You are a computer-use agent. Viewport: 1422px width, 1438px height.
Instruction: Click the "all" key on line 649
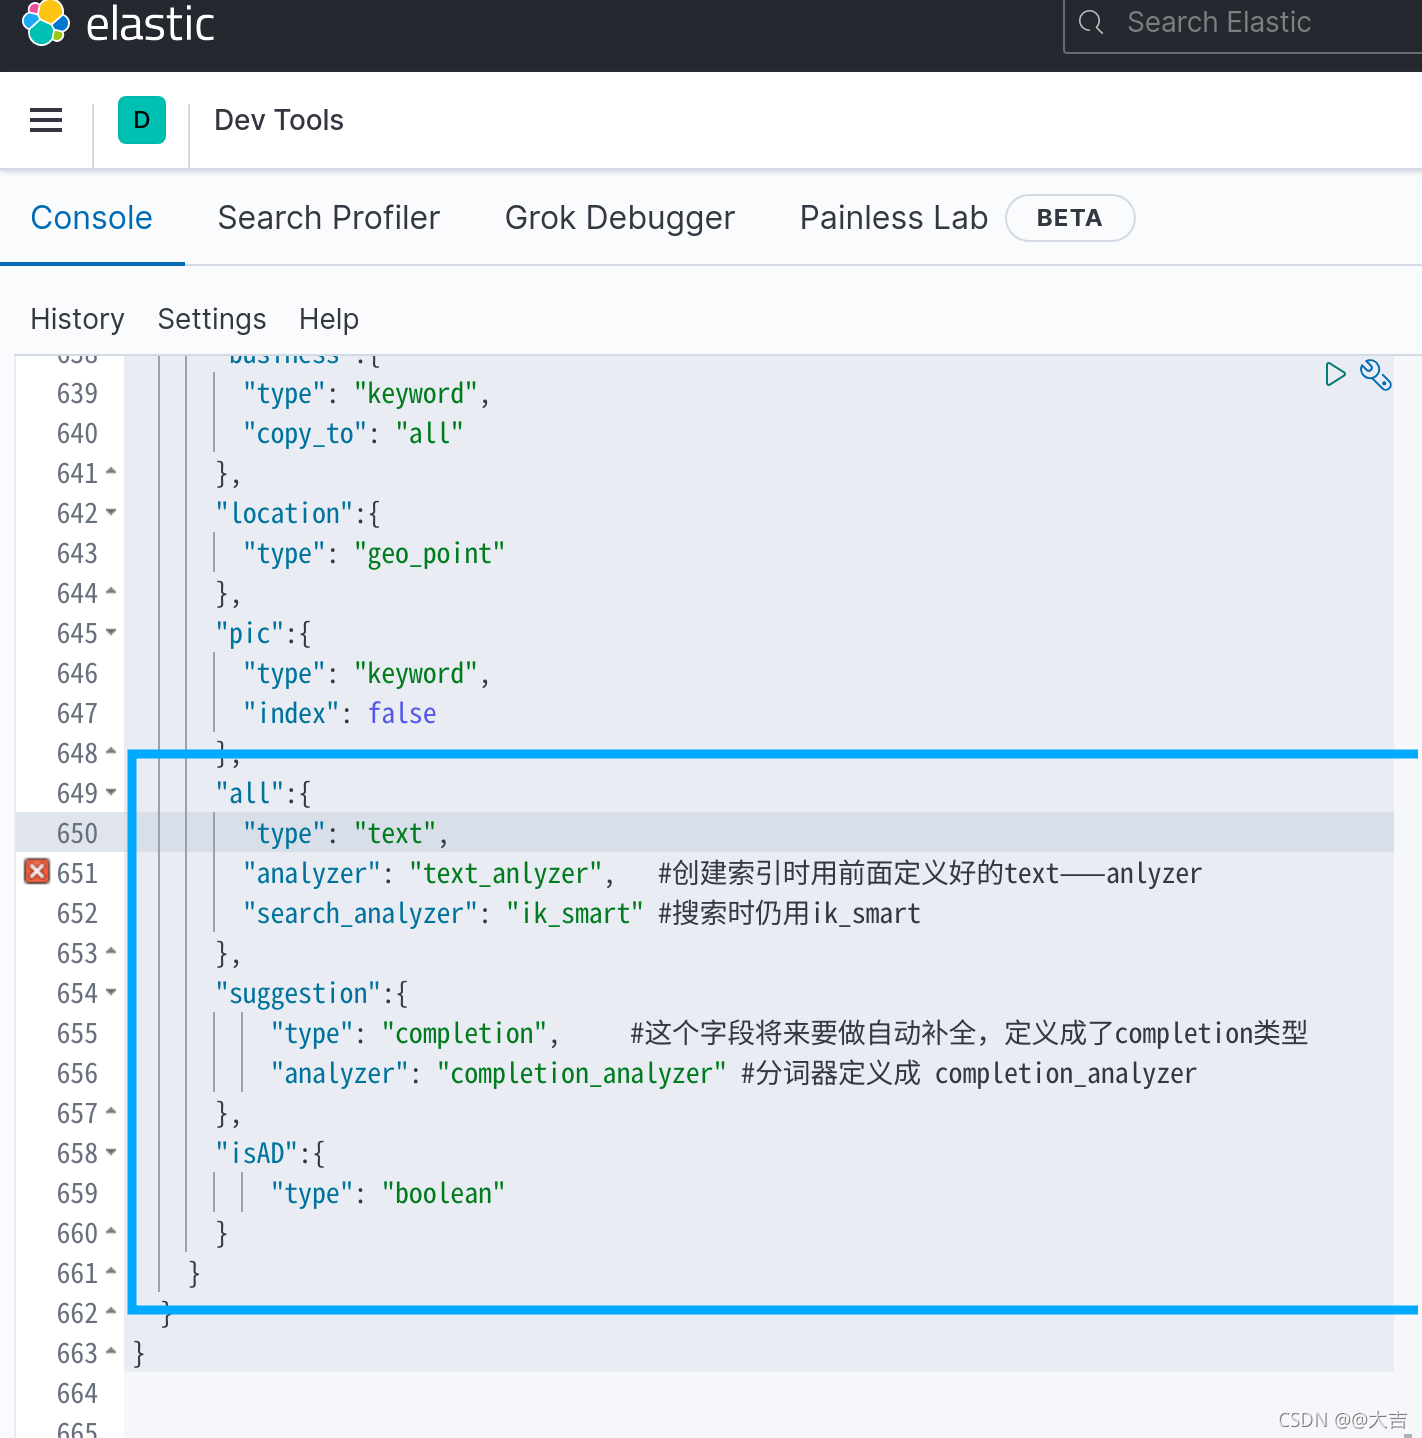(250, 793)
